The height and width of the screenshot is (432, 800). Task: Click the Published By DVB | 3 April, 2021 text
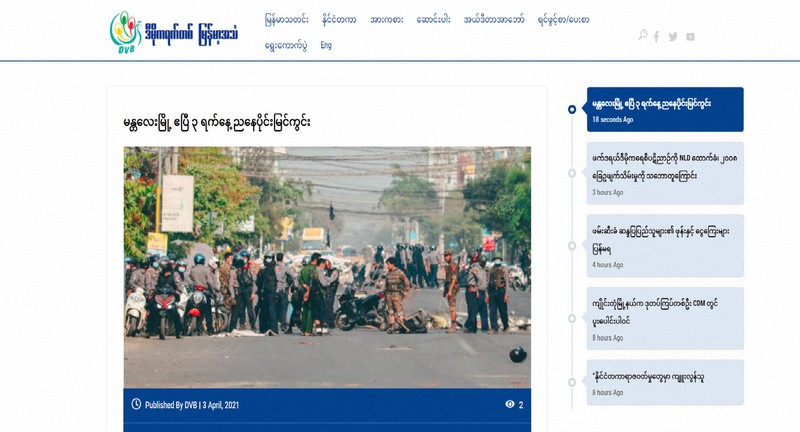click(192, 405)
